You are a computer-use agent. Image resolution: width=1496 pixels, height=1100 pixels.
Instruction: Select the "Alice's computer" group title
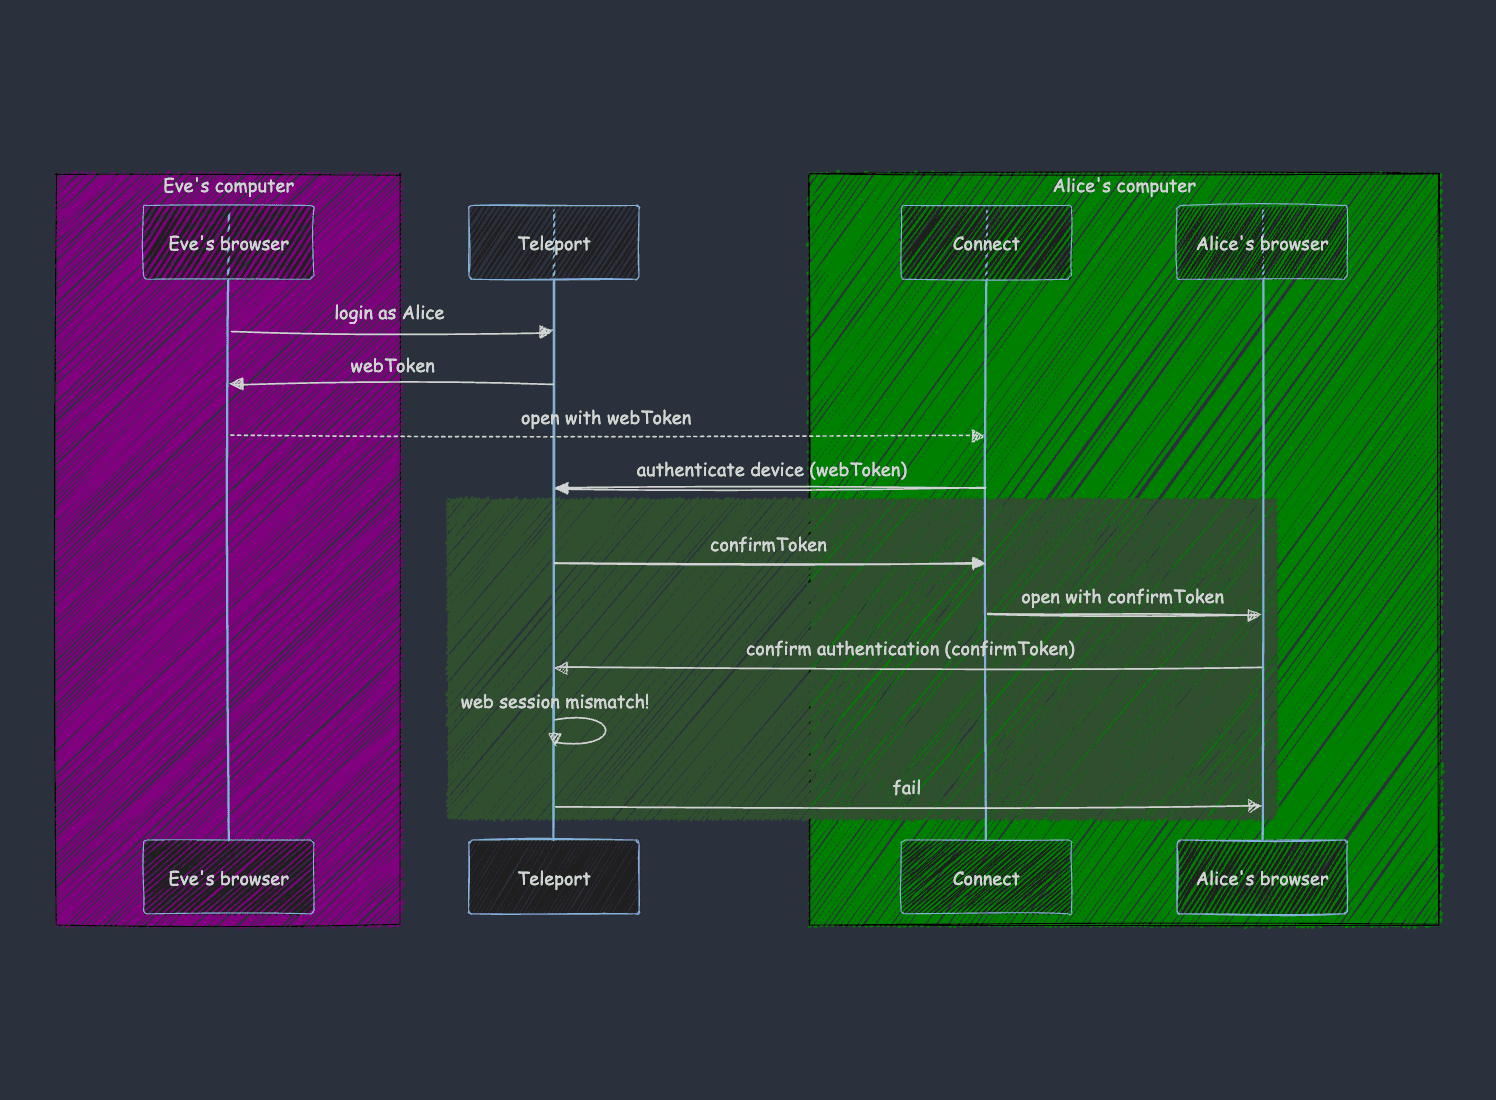point(1124,186)
